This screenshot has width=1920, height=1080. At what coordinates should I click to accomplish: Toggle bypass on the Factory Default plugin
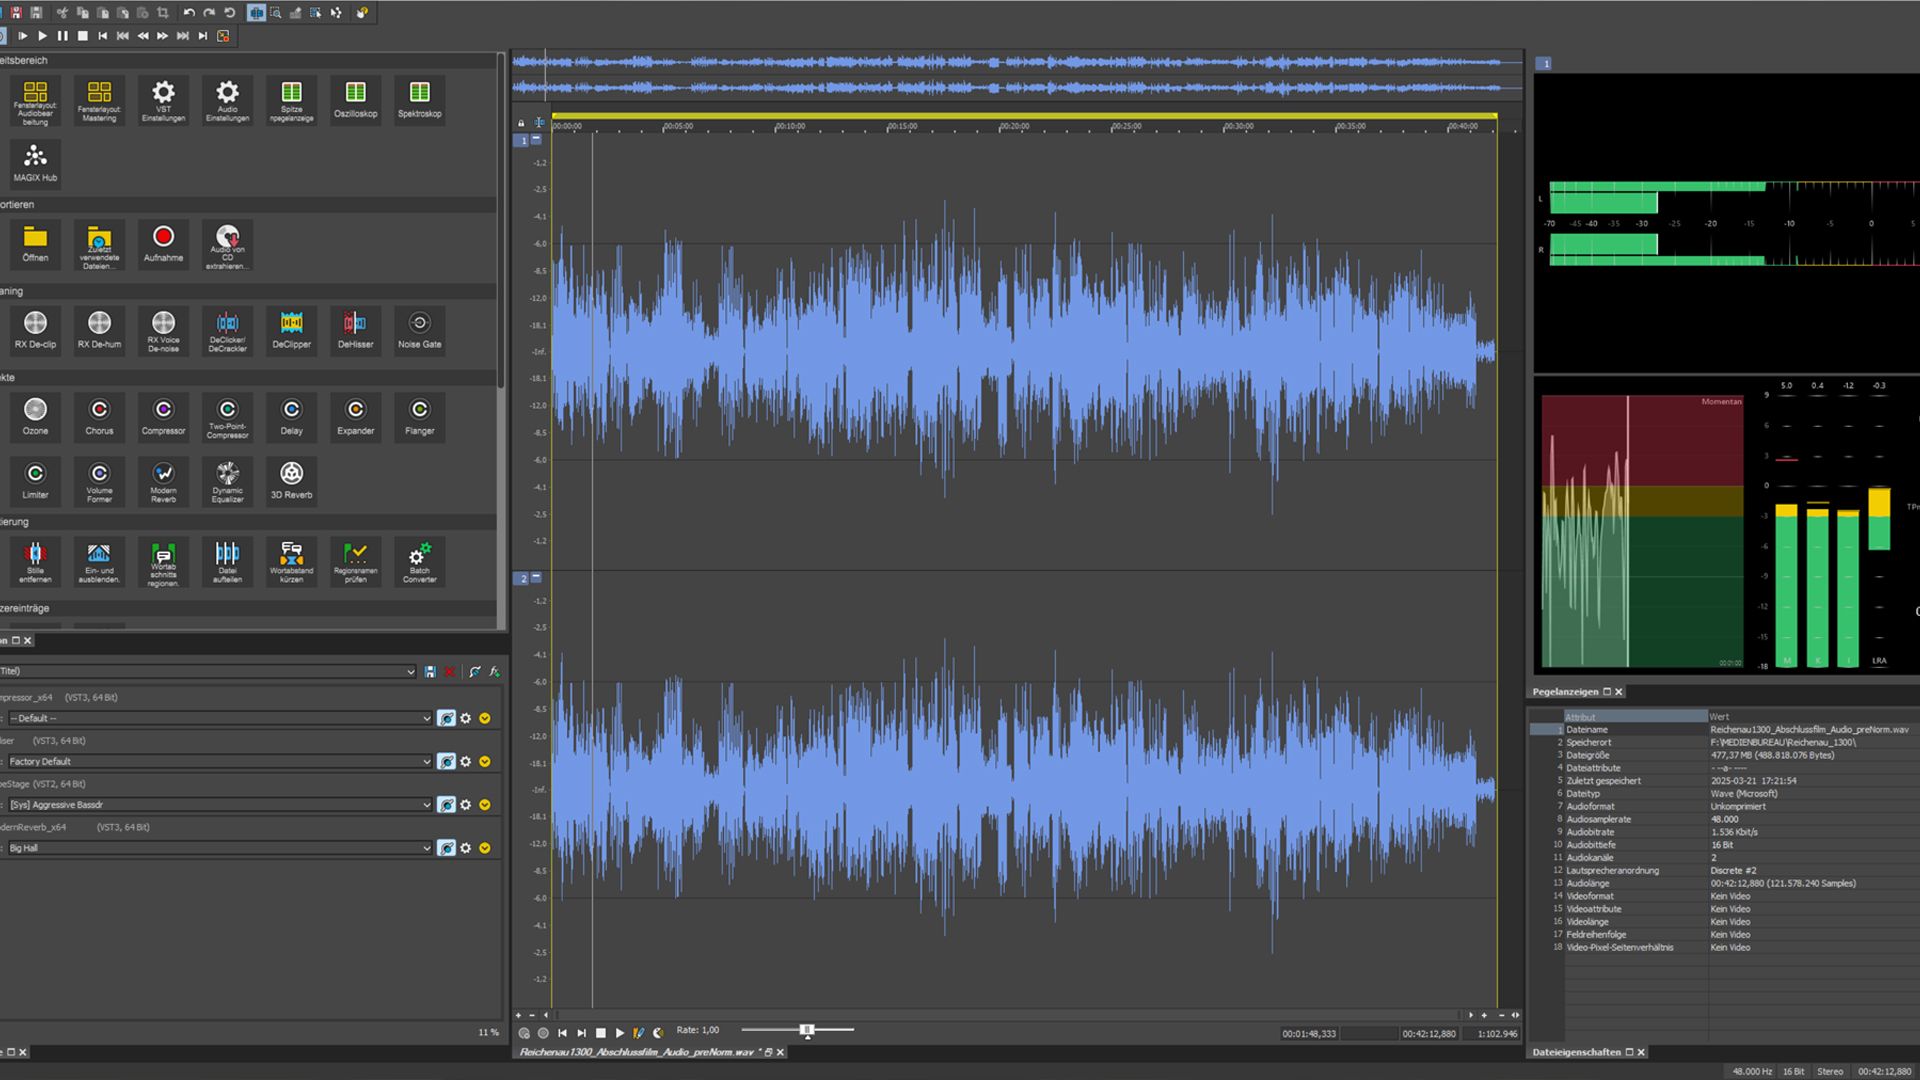(447, 761)
